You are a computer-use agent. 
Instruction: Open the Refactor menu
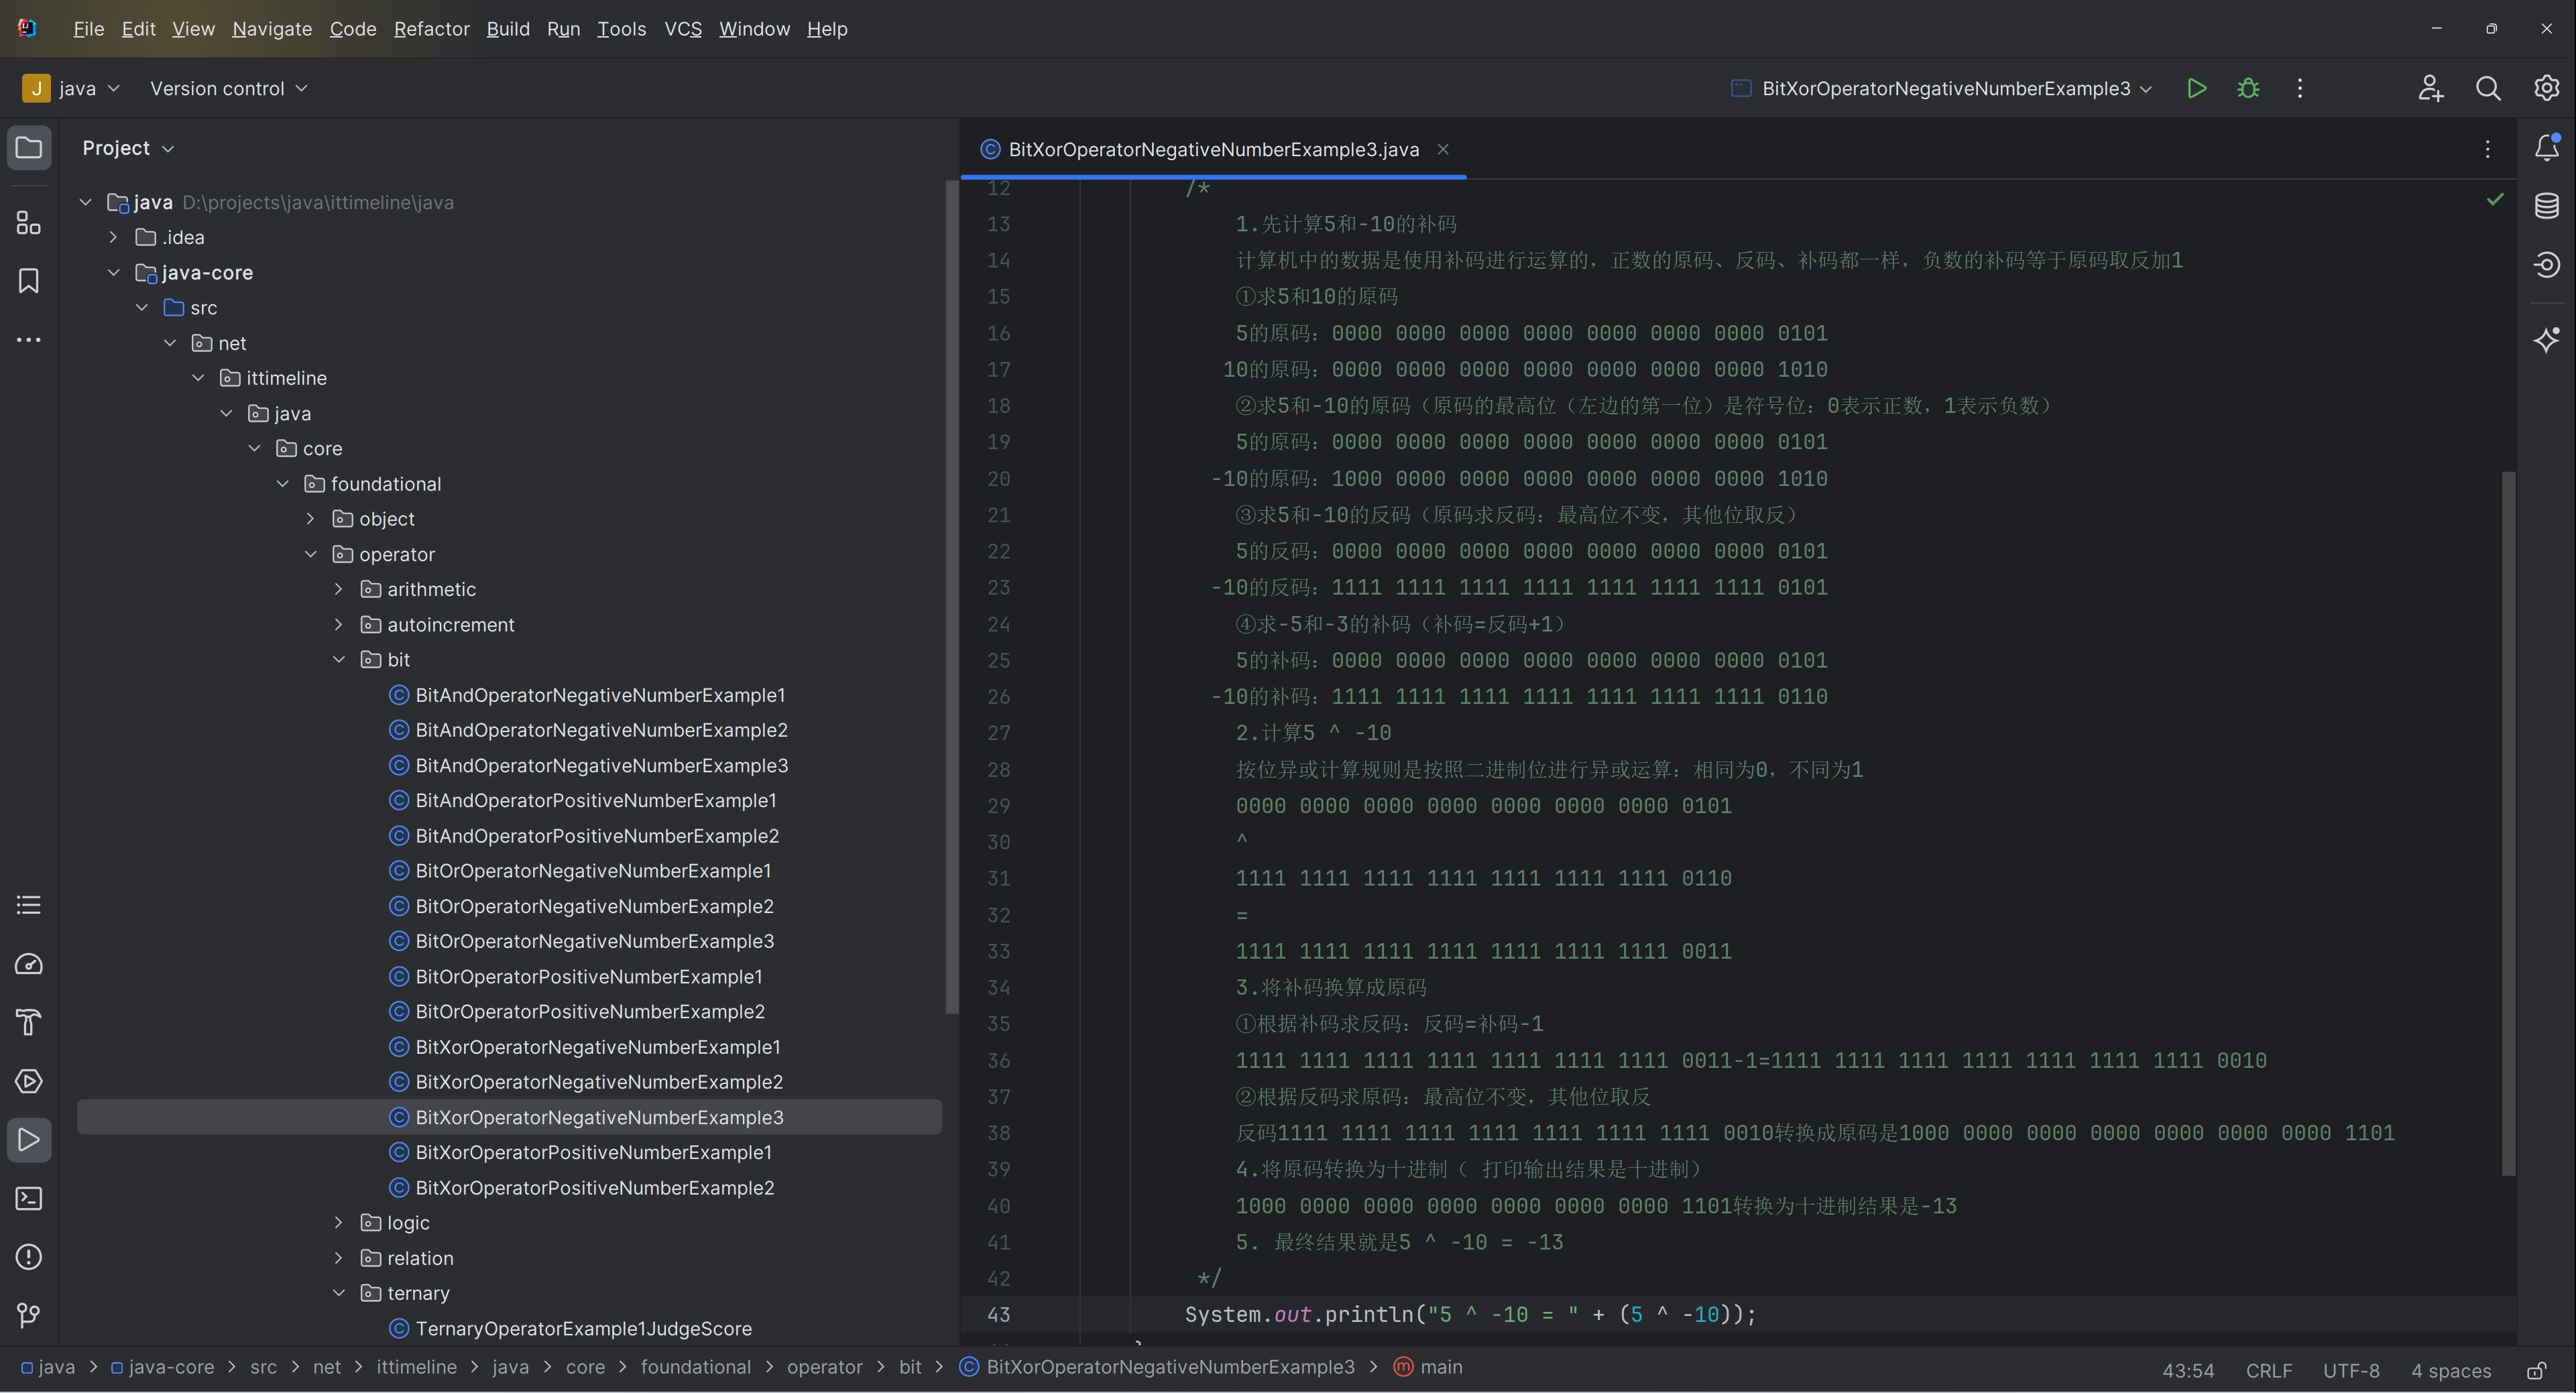[431, 29]
